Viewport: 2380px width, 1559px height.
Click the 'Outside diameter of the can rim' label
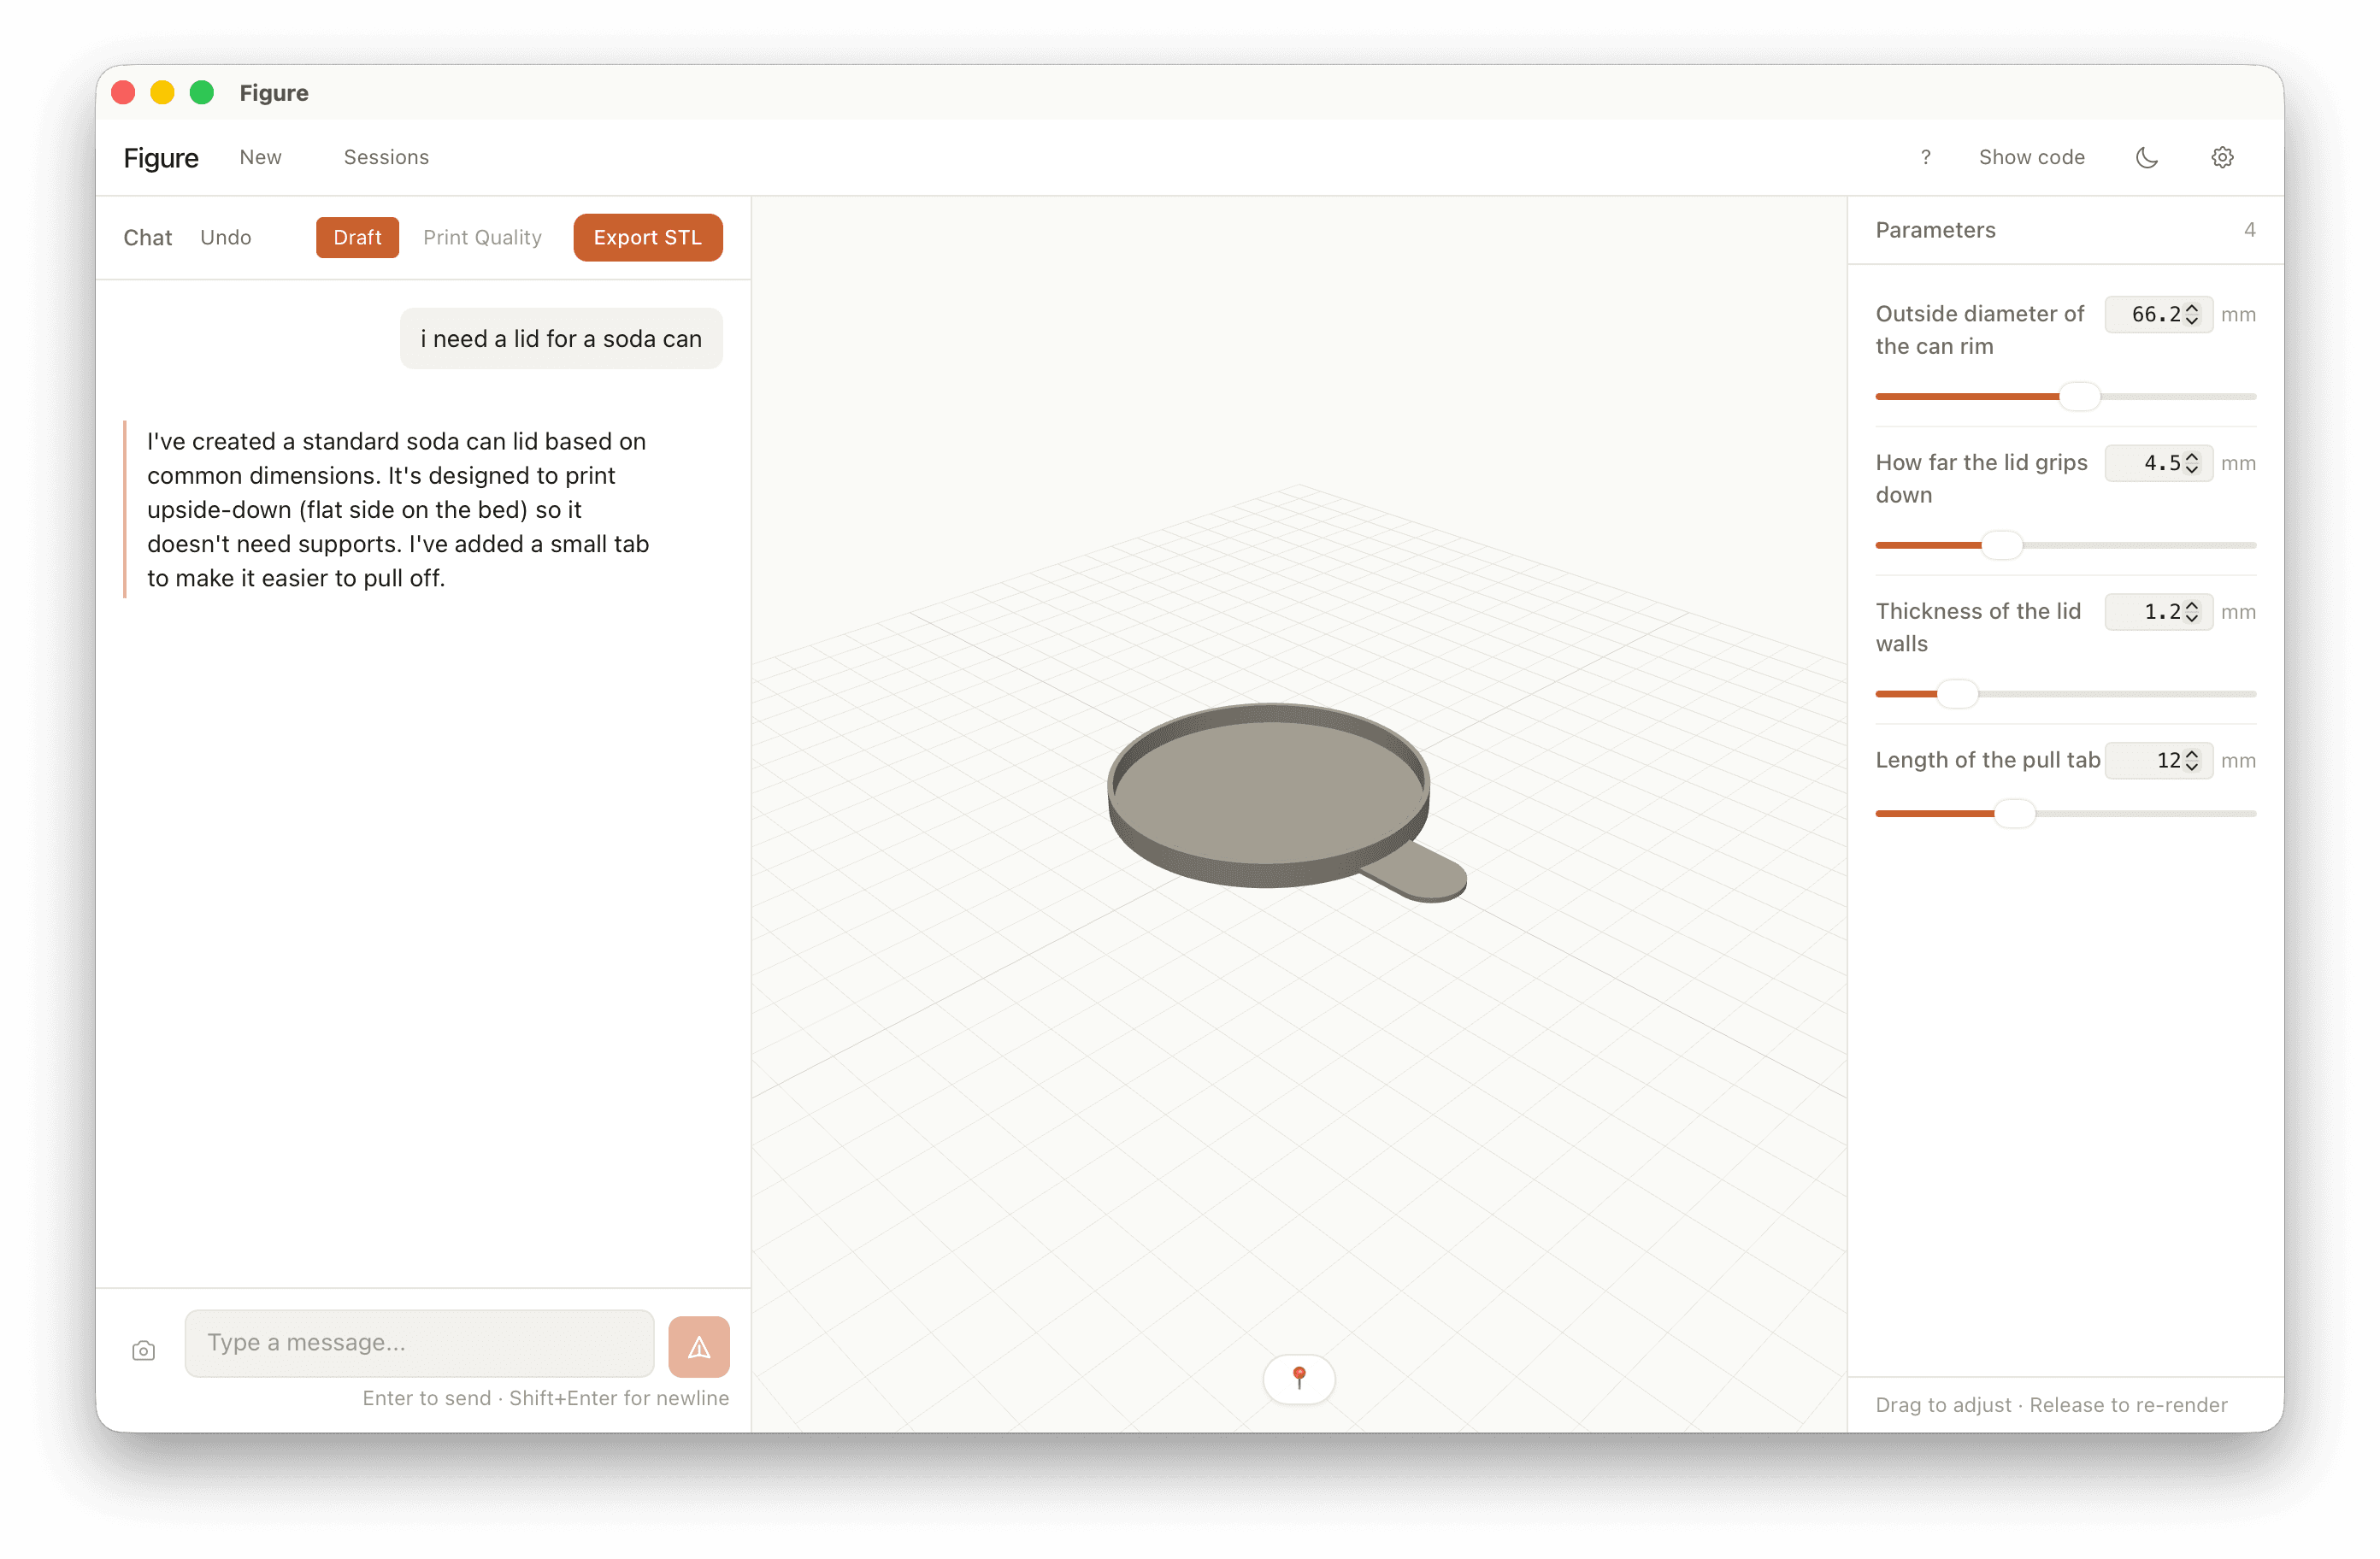click(1979, 330)
